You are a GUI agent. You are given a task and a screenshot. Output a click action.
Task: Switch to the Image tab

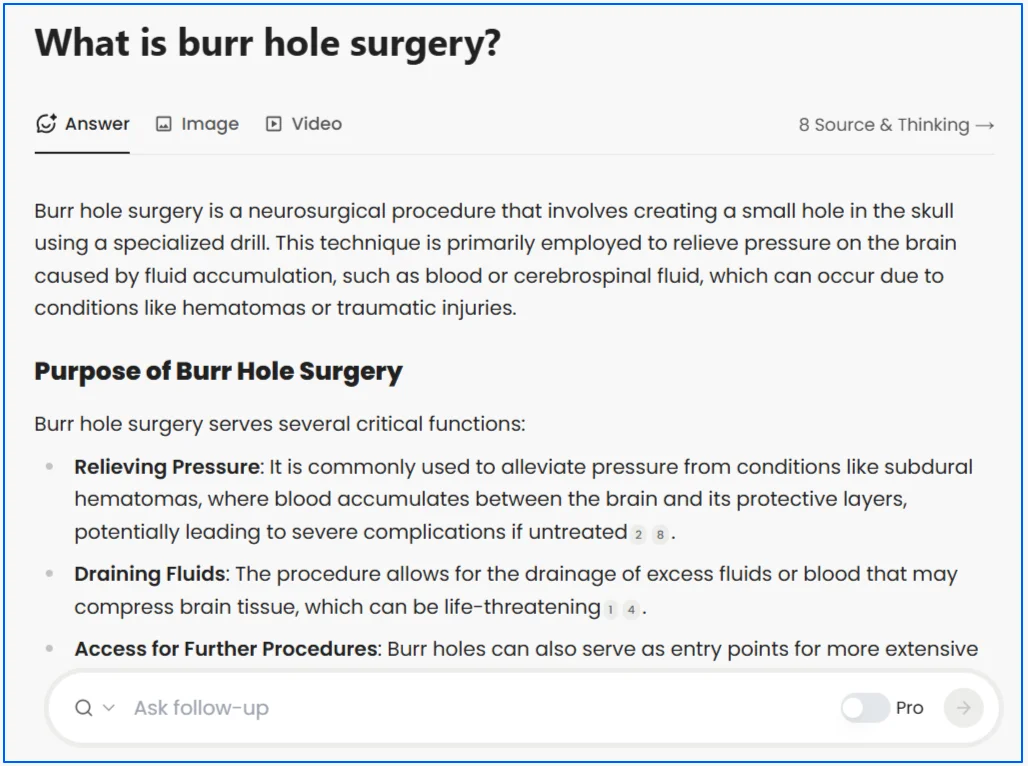197,124
